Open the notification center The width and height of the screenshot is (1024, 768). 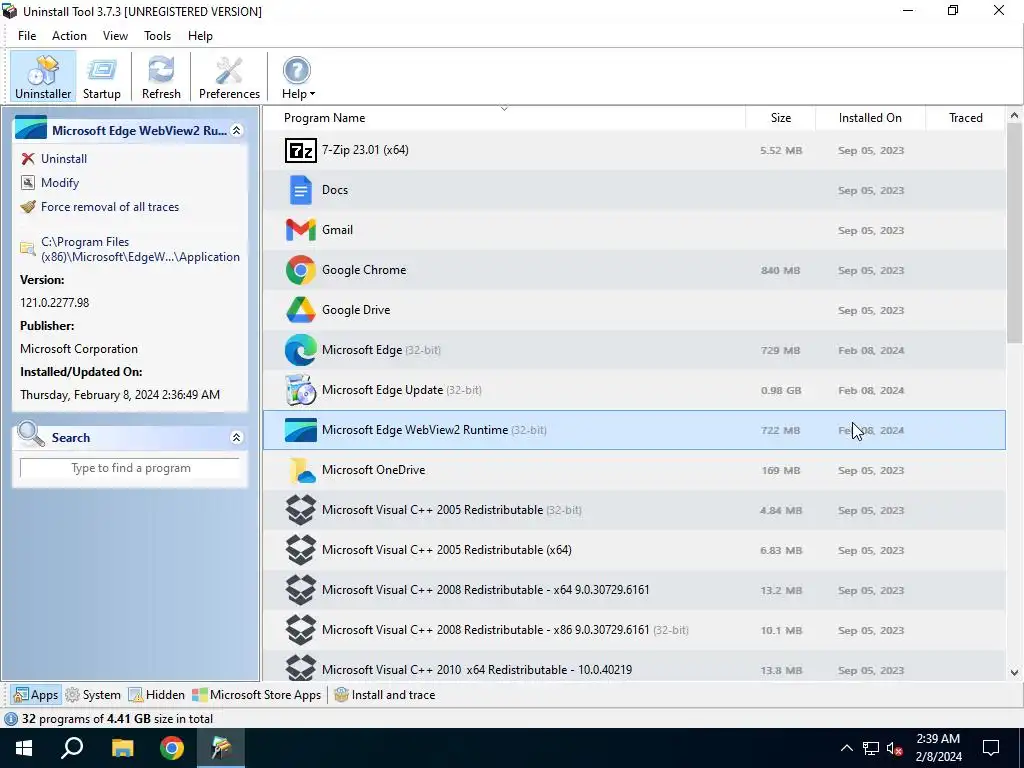click(x=991, y=748)
